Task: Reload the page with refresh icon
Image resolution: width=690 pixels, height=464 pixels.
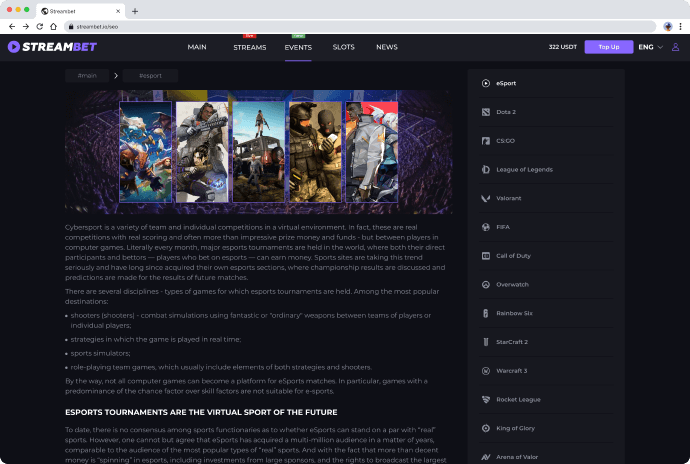Action: (40, 26)
